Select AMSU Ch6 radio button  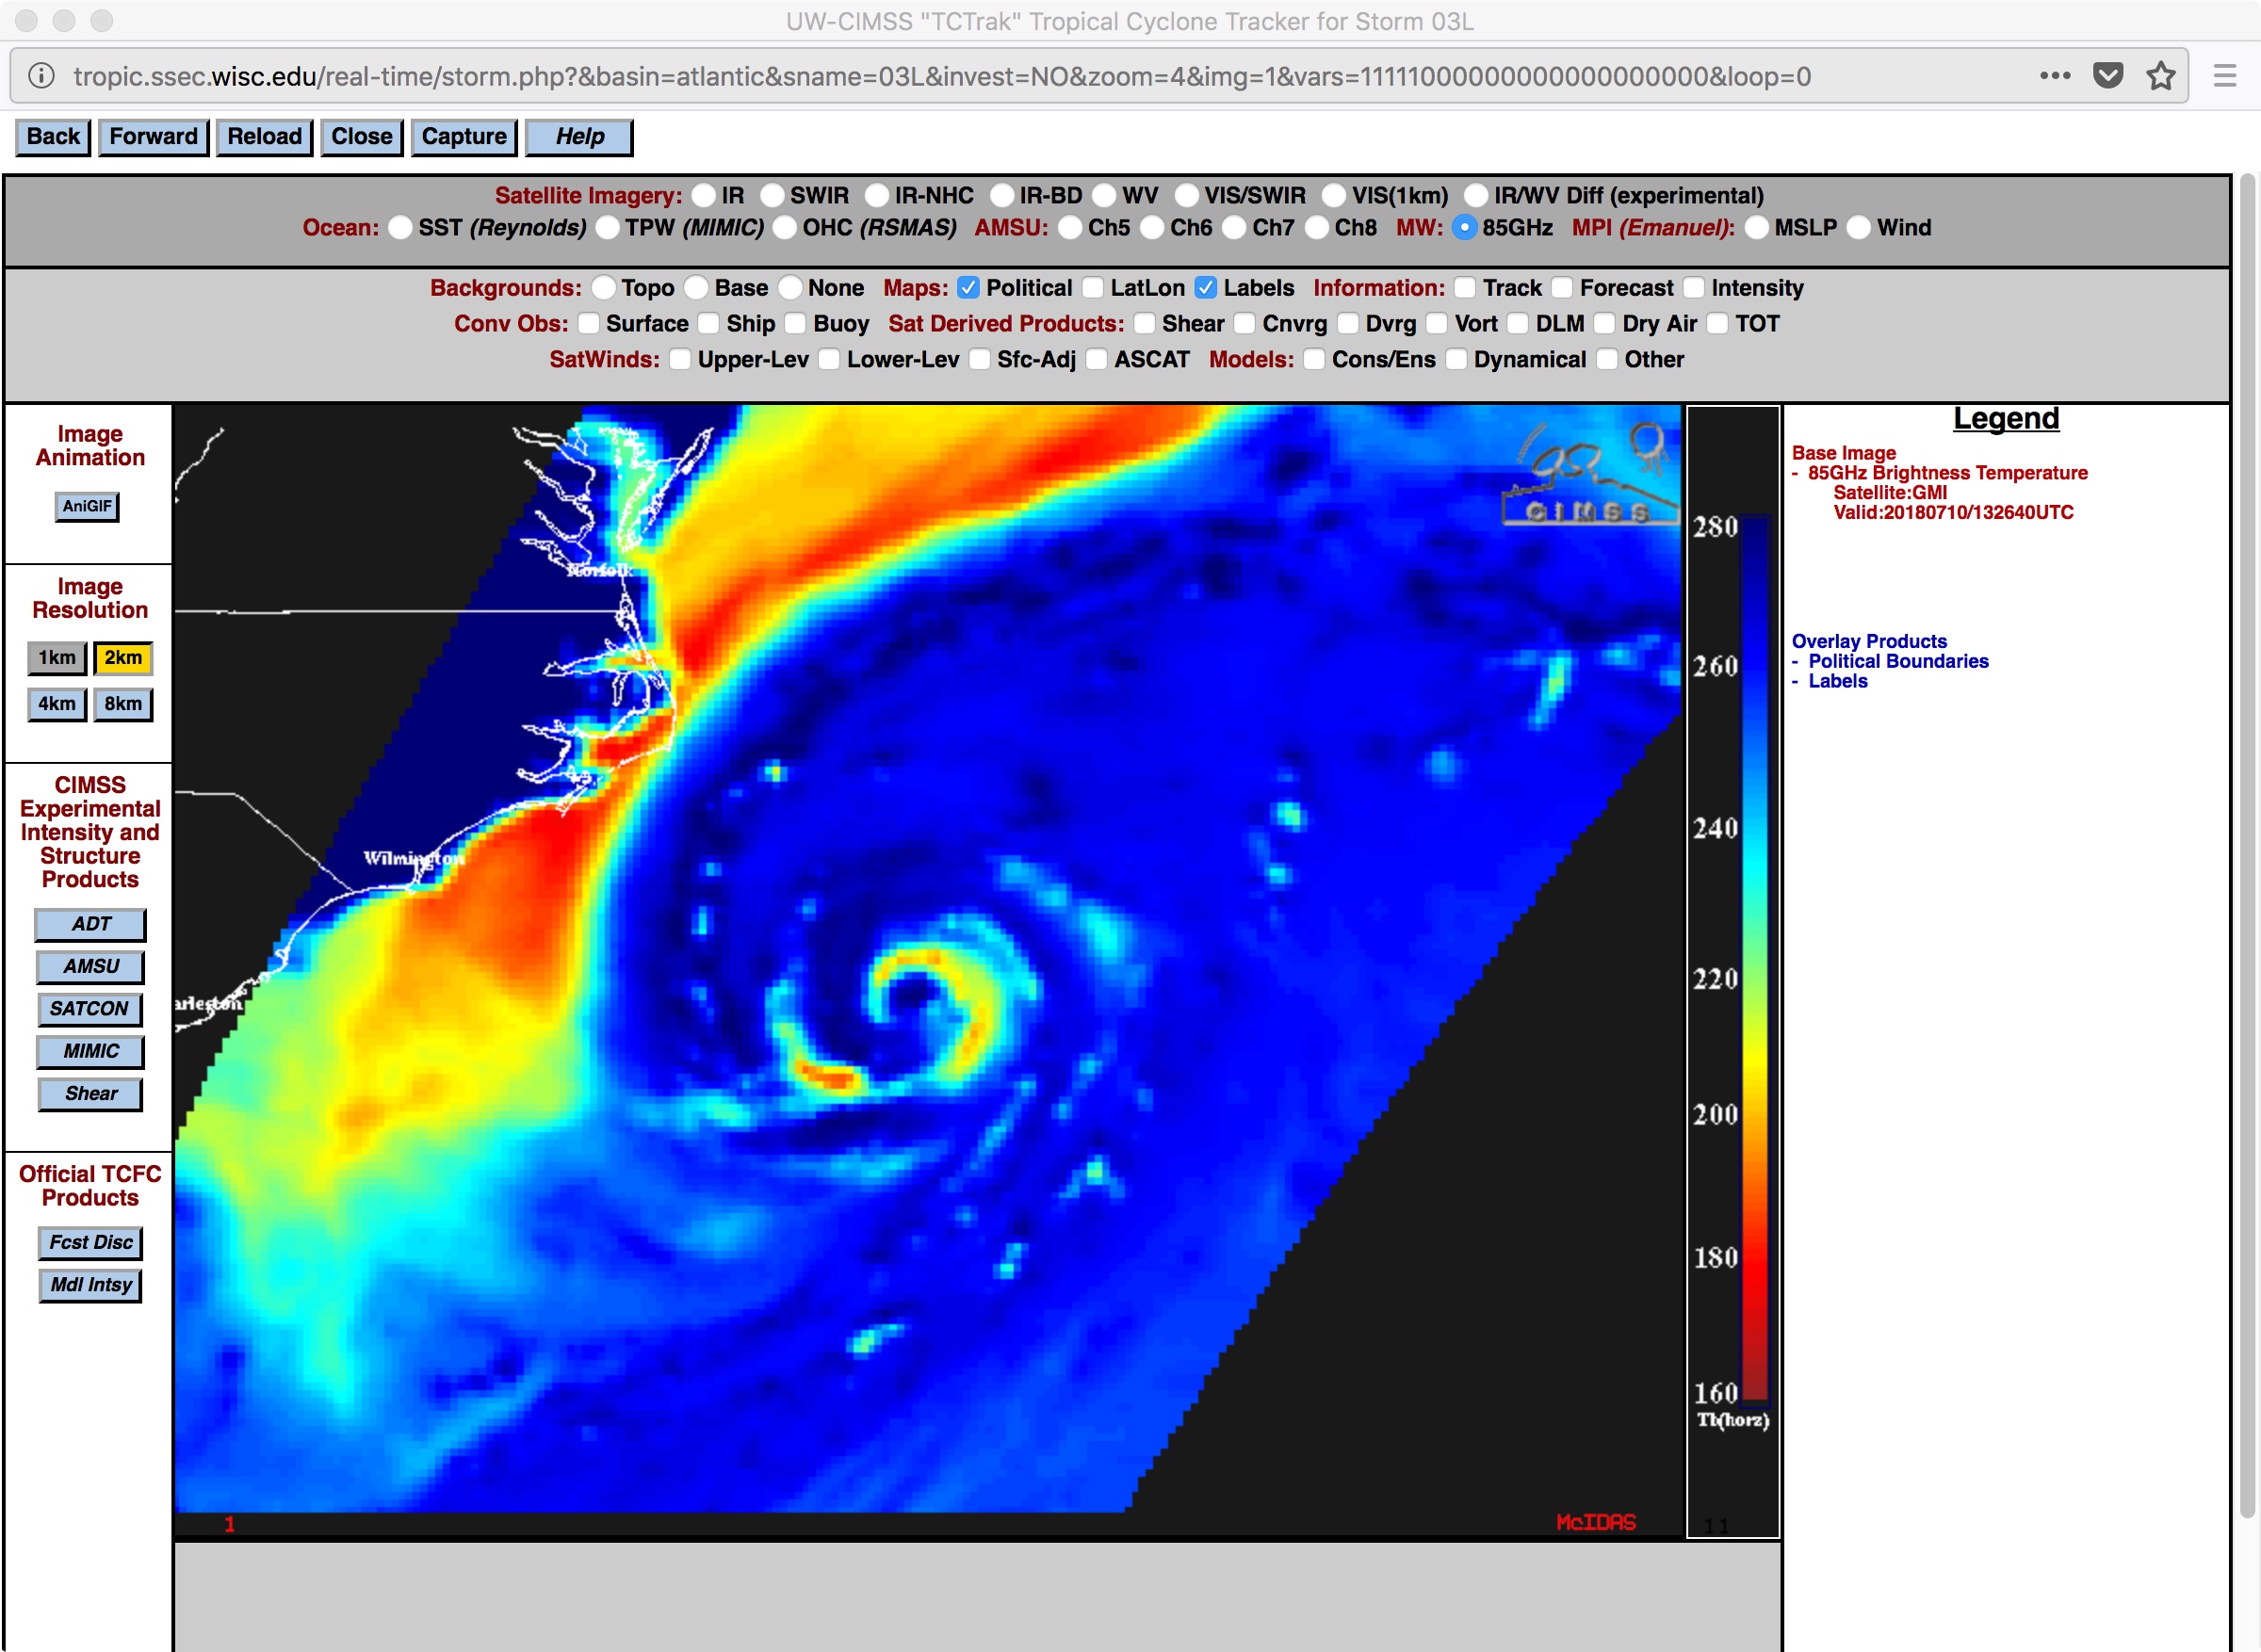(1152, 227)
